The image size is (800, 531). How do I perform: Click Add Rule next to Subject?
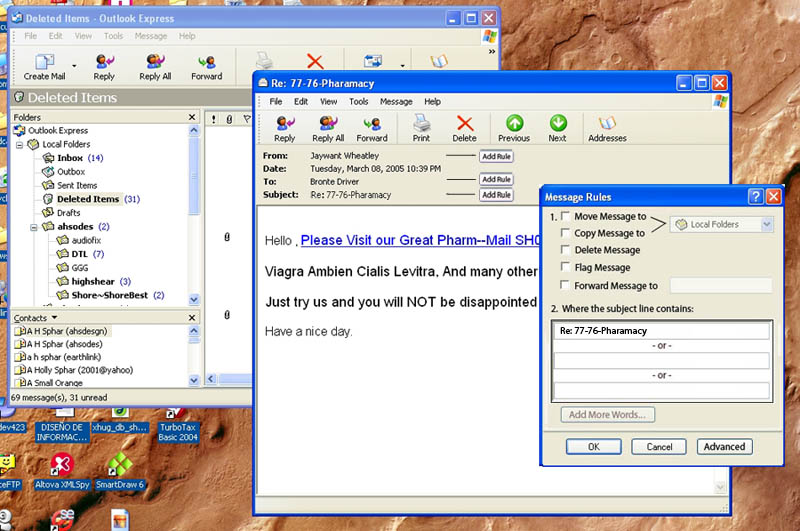[496, 195]
